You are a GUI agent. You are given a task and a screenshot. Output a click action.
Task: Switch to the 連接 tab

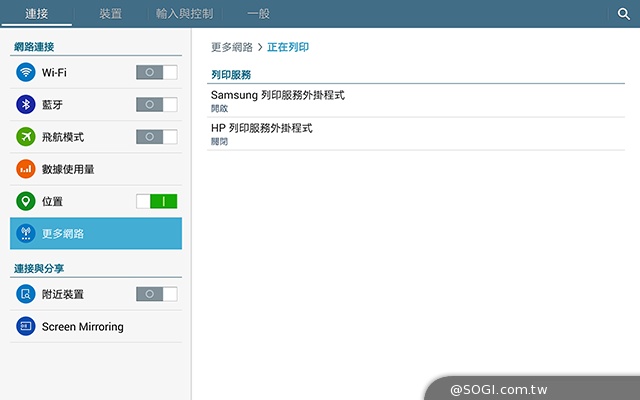click(x=37, y=13)
